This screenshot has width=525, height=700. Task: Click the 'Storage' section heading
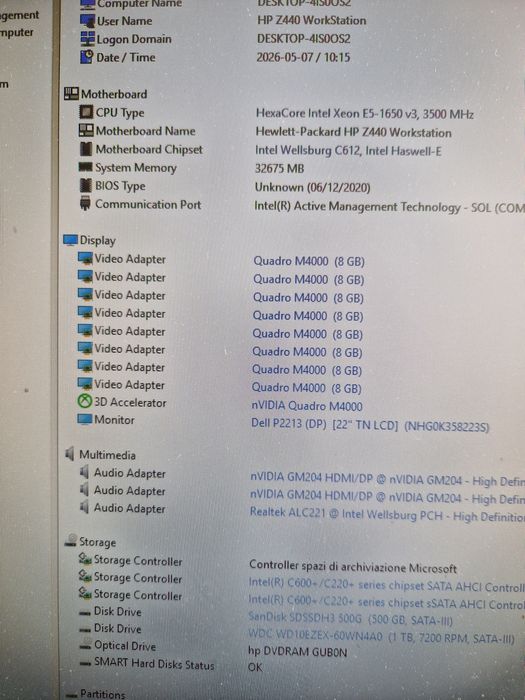click(x=97, y=542)
